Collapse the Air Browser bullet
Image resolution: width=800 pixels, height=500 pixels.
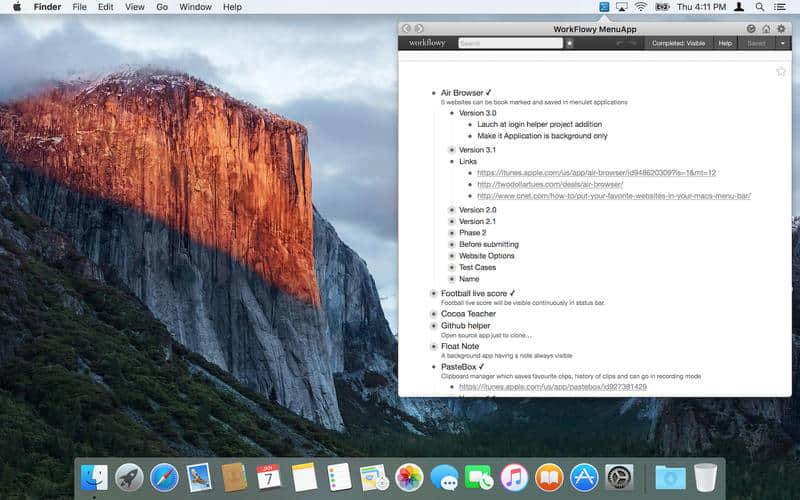434,93
